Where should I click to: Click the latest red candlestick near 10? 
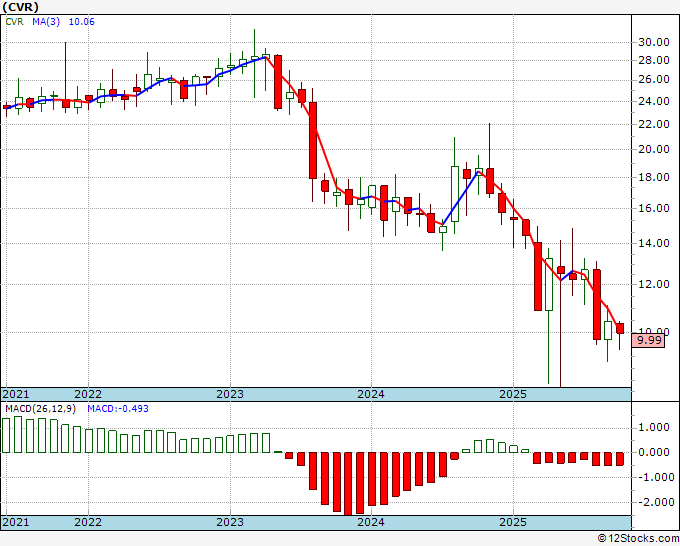click(620, 328)
